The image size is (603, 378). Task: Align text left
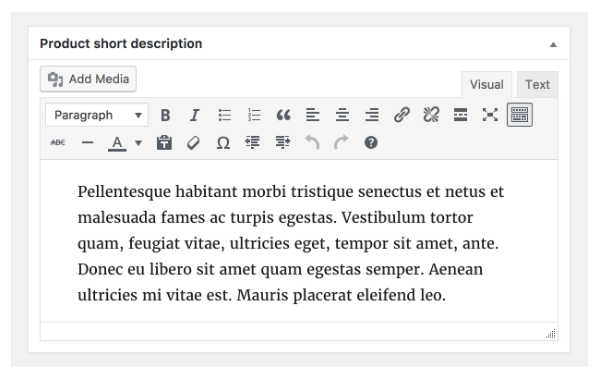click(x=313, y=115)
